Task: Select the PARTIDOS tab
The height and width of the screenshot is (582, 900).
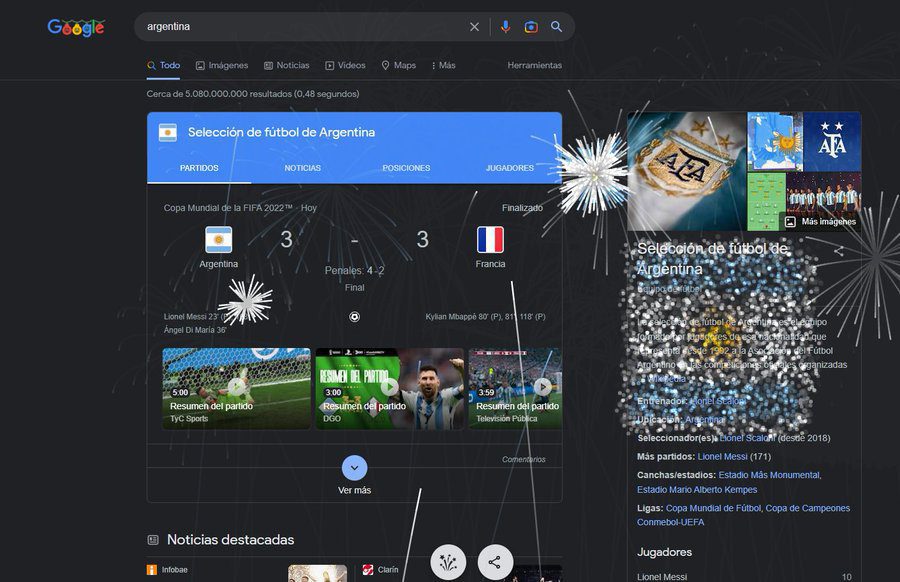Action: click(199, 168)
